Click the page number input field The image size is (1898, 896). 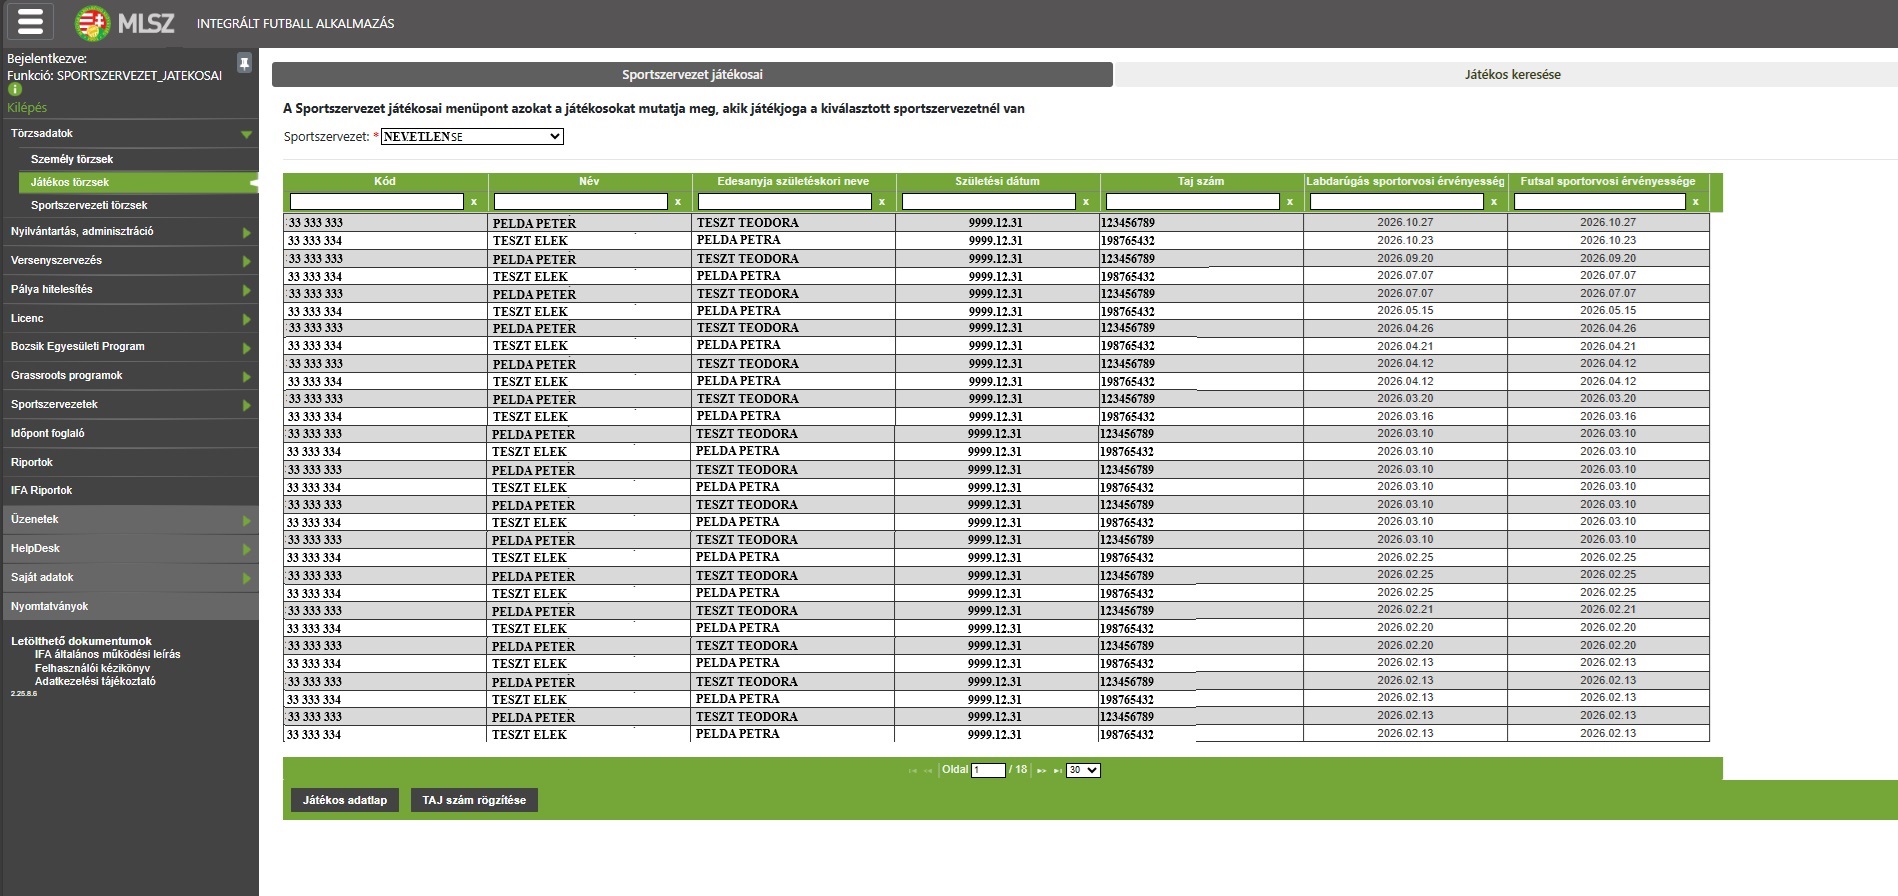988,770
